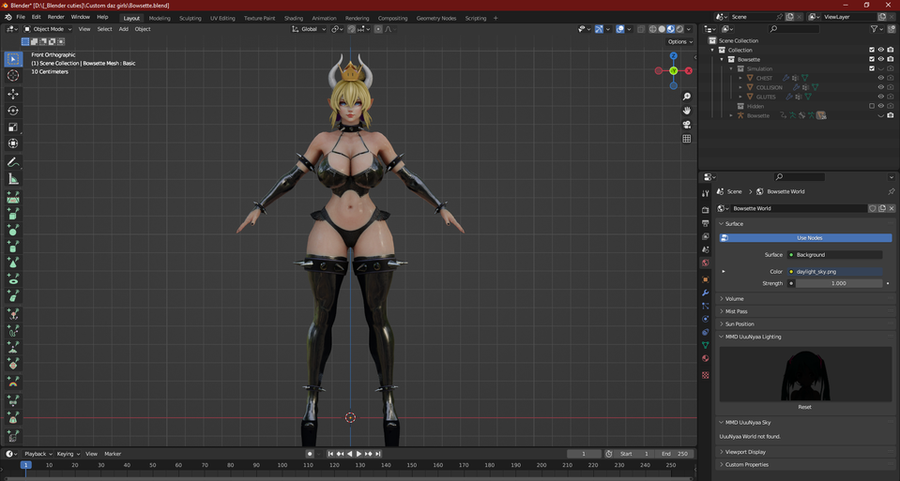Switch to rendered viewport shading
The width and height of the screenshot is (900, 481).
(680, 29)
